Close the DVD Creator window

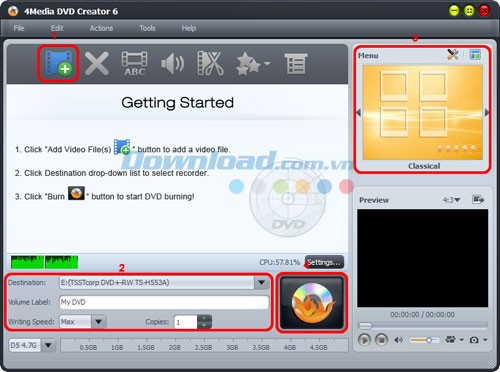(484, 11)
